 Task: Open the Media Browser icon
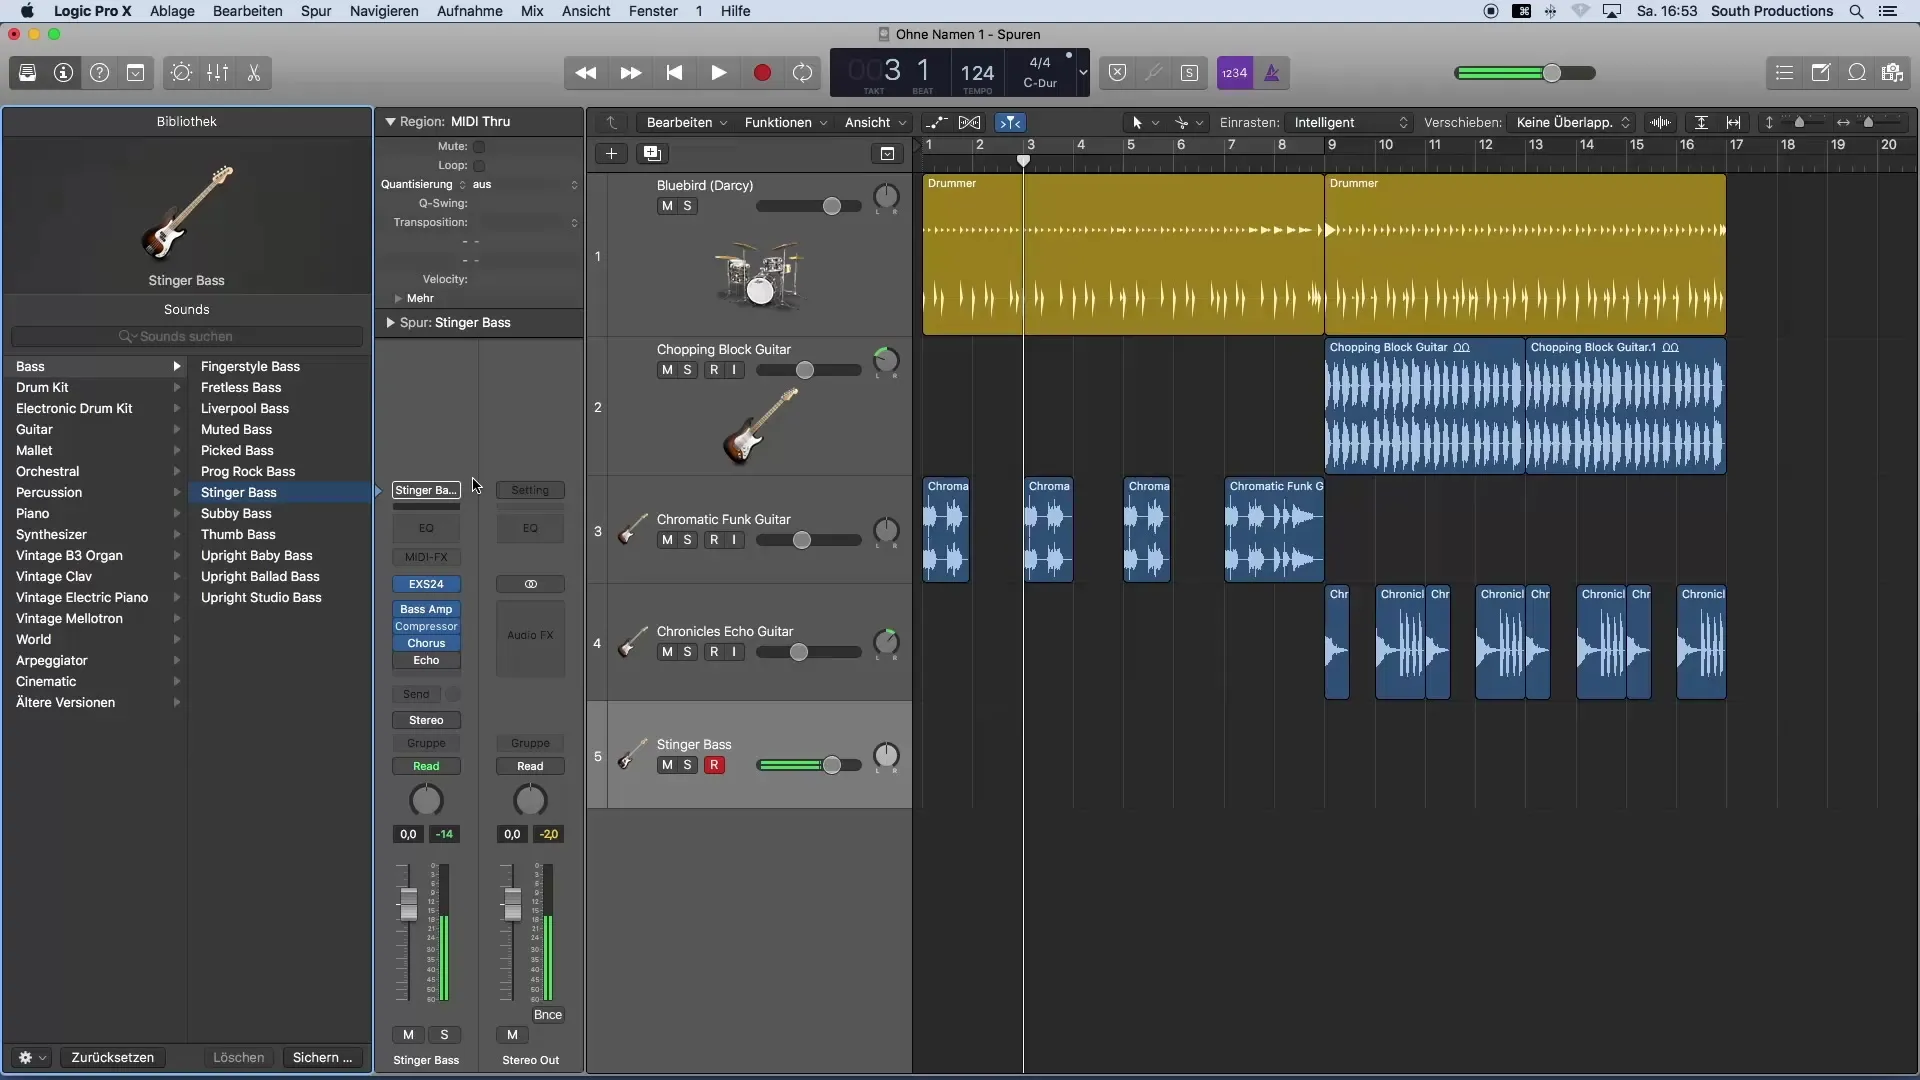pyautogui.click(x=1892, y=73)
